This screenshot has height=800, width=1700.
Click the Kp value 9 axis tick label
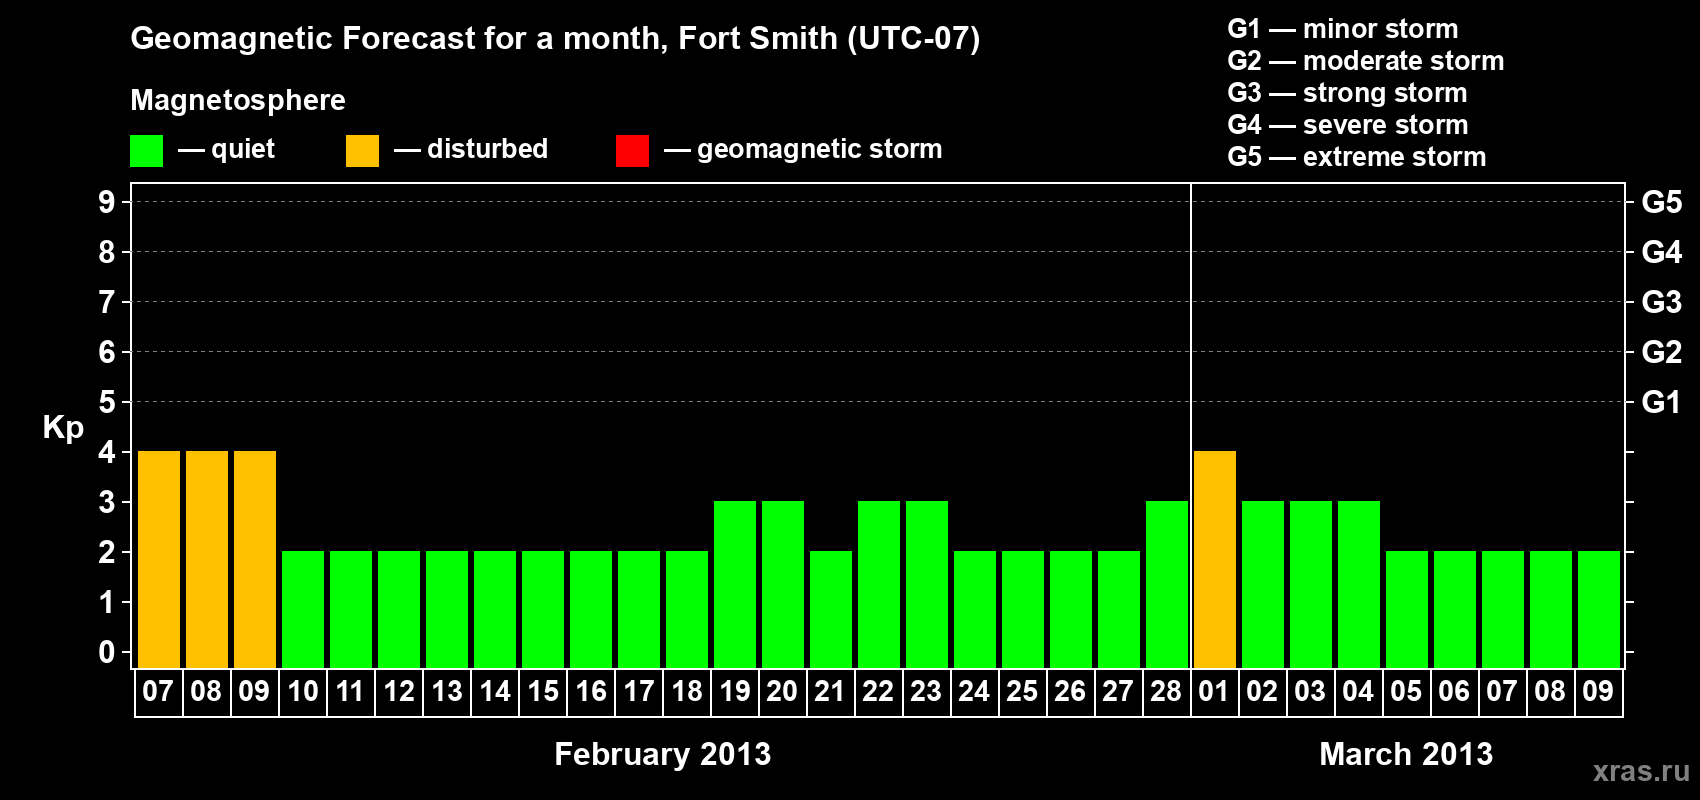[107, 202]
